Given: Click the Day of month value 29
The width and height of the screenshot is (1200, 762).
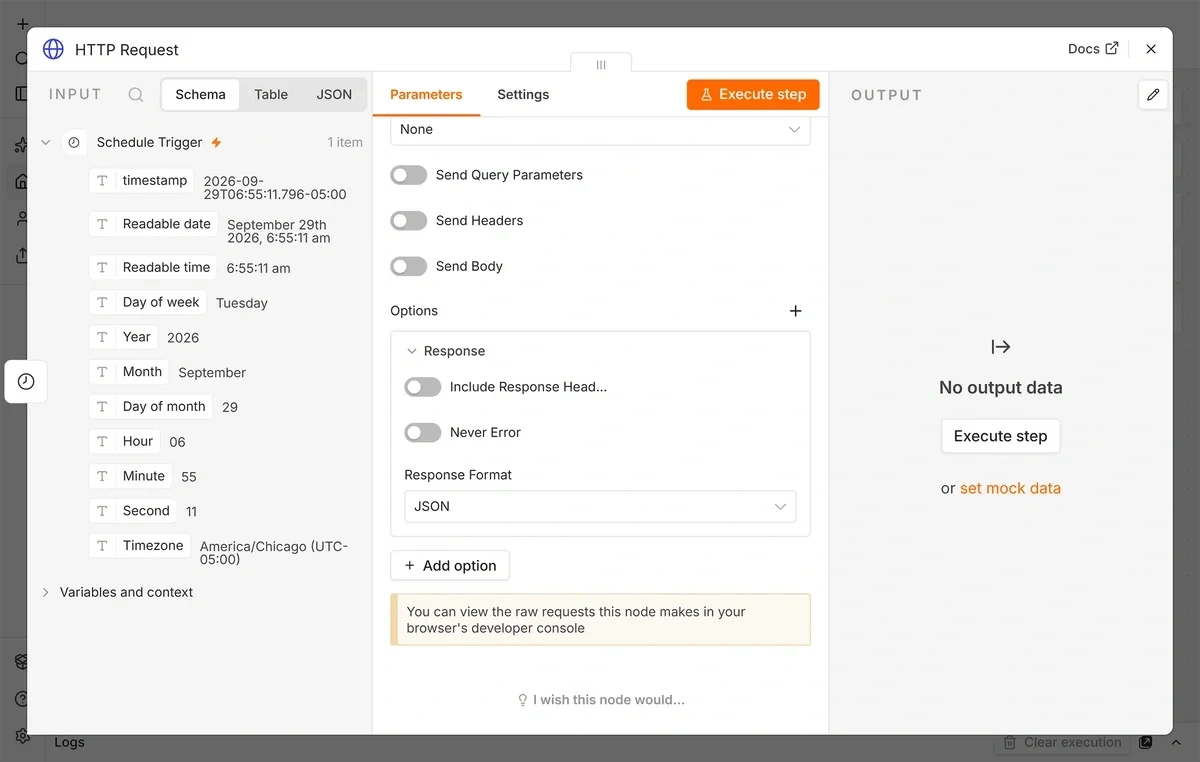Looking at the screenshot, I should pos(230,408).
